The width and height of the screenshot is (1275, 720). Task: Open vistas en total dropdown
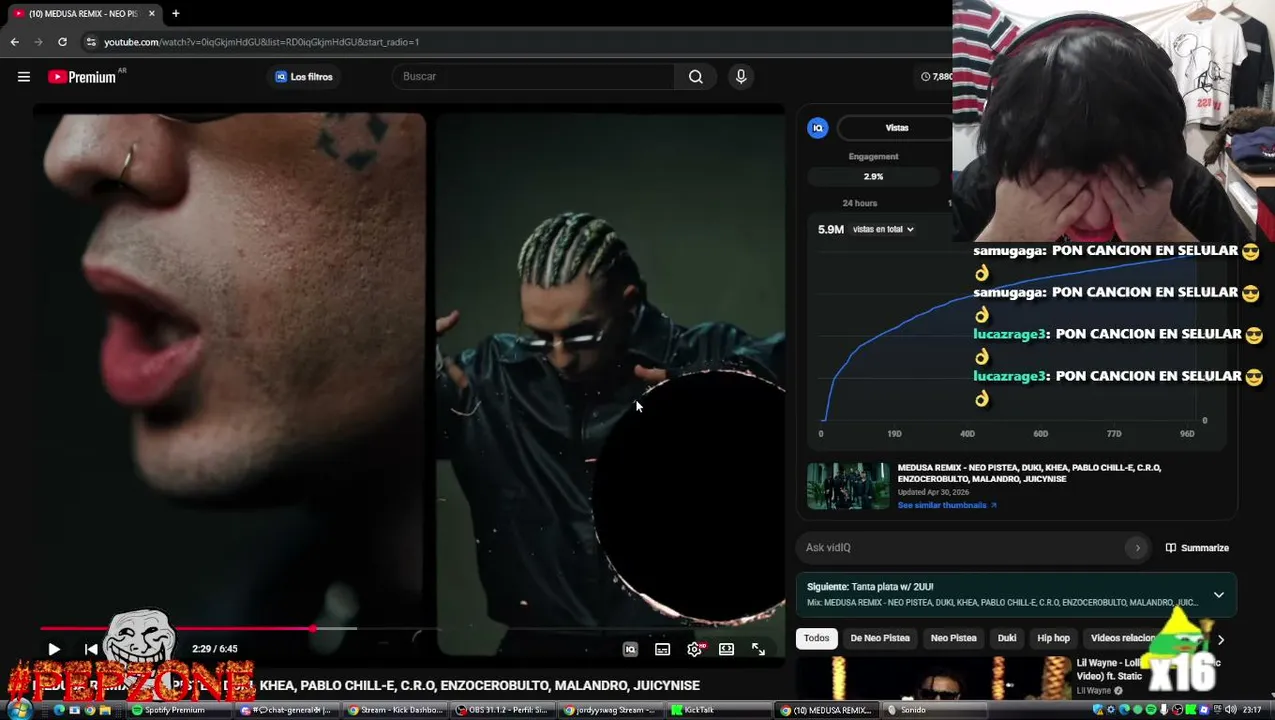point(882,229)
